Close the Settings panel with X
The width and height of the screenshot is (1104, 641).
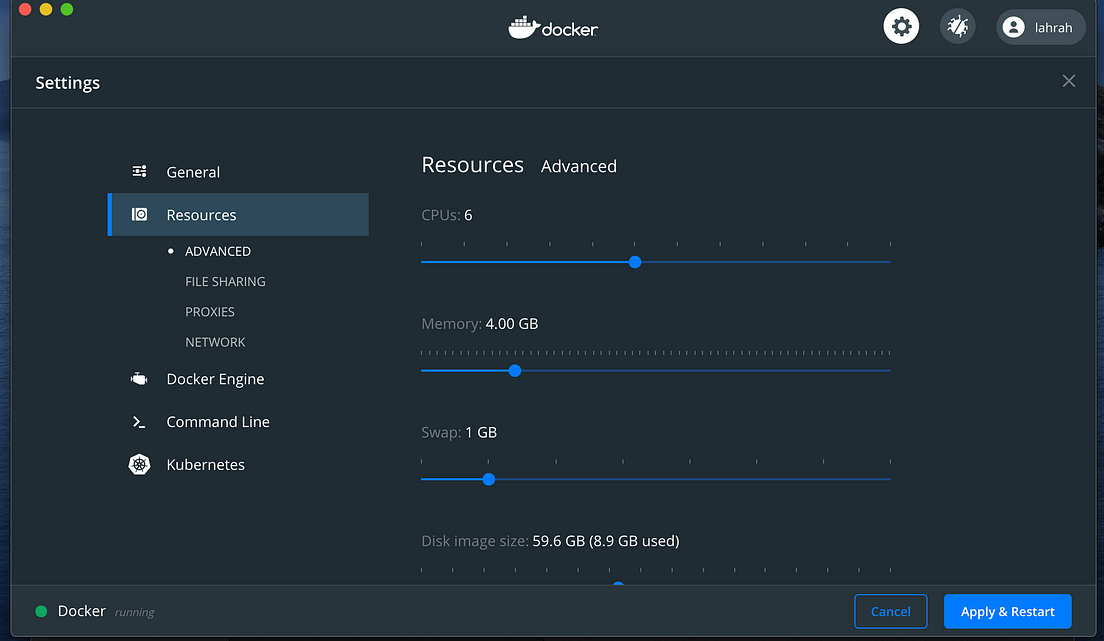[x=1069, y=81]
